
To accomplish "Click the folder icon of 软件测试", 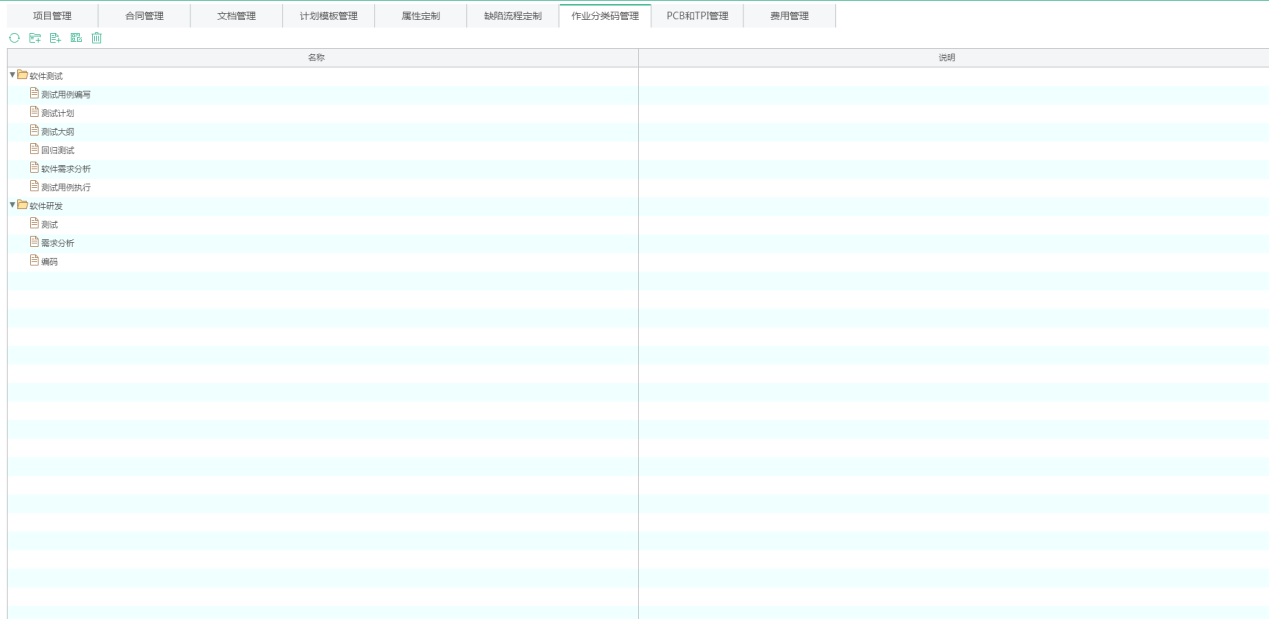I will [23, 75].
